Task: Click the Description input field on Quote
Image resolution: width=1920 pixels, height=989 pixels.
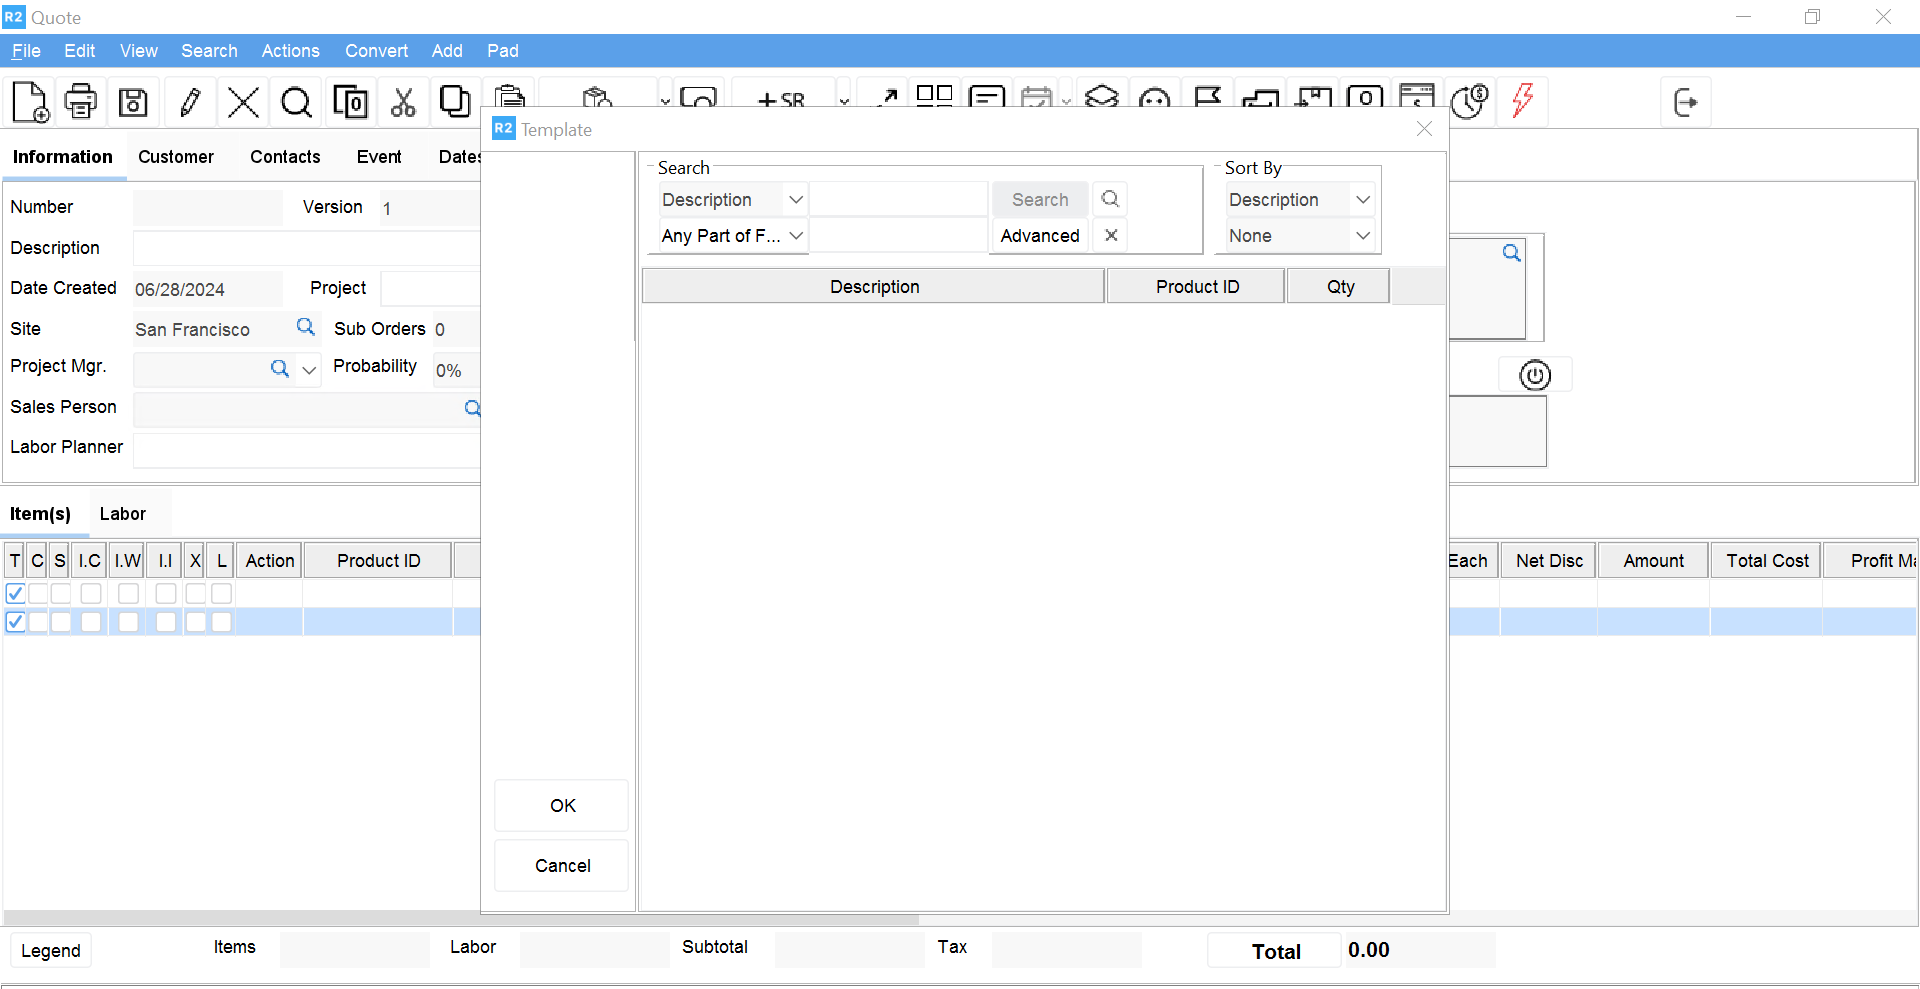Action: (x=306, y=248)
